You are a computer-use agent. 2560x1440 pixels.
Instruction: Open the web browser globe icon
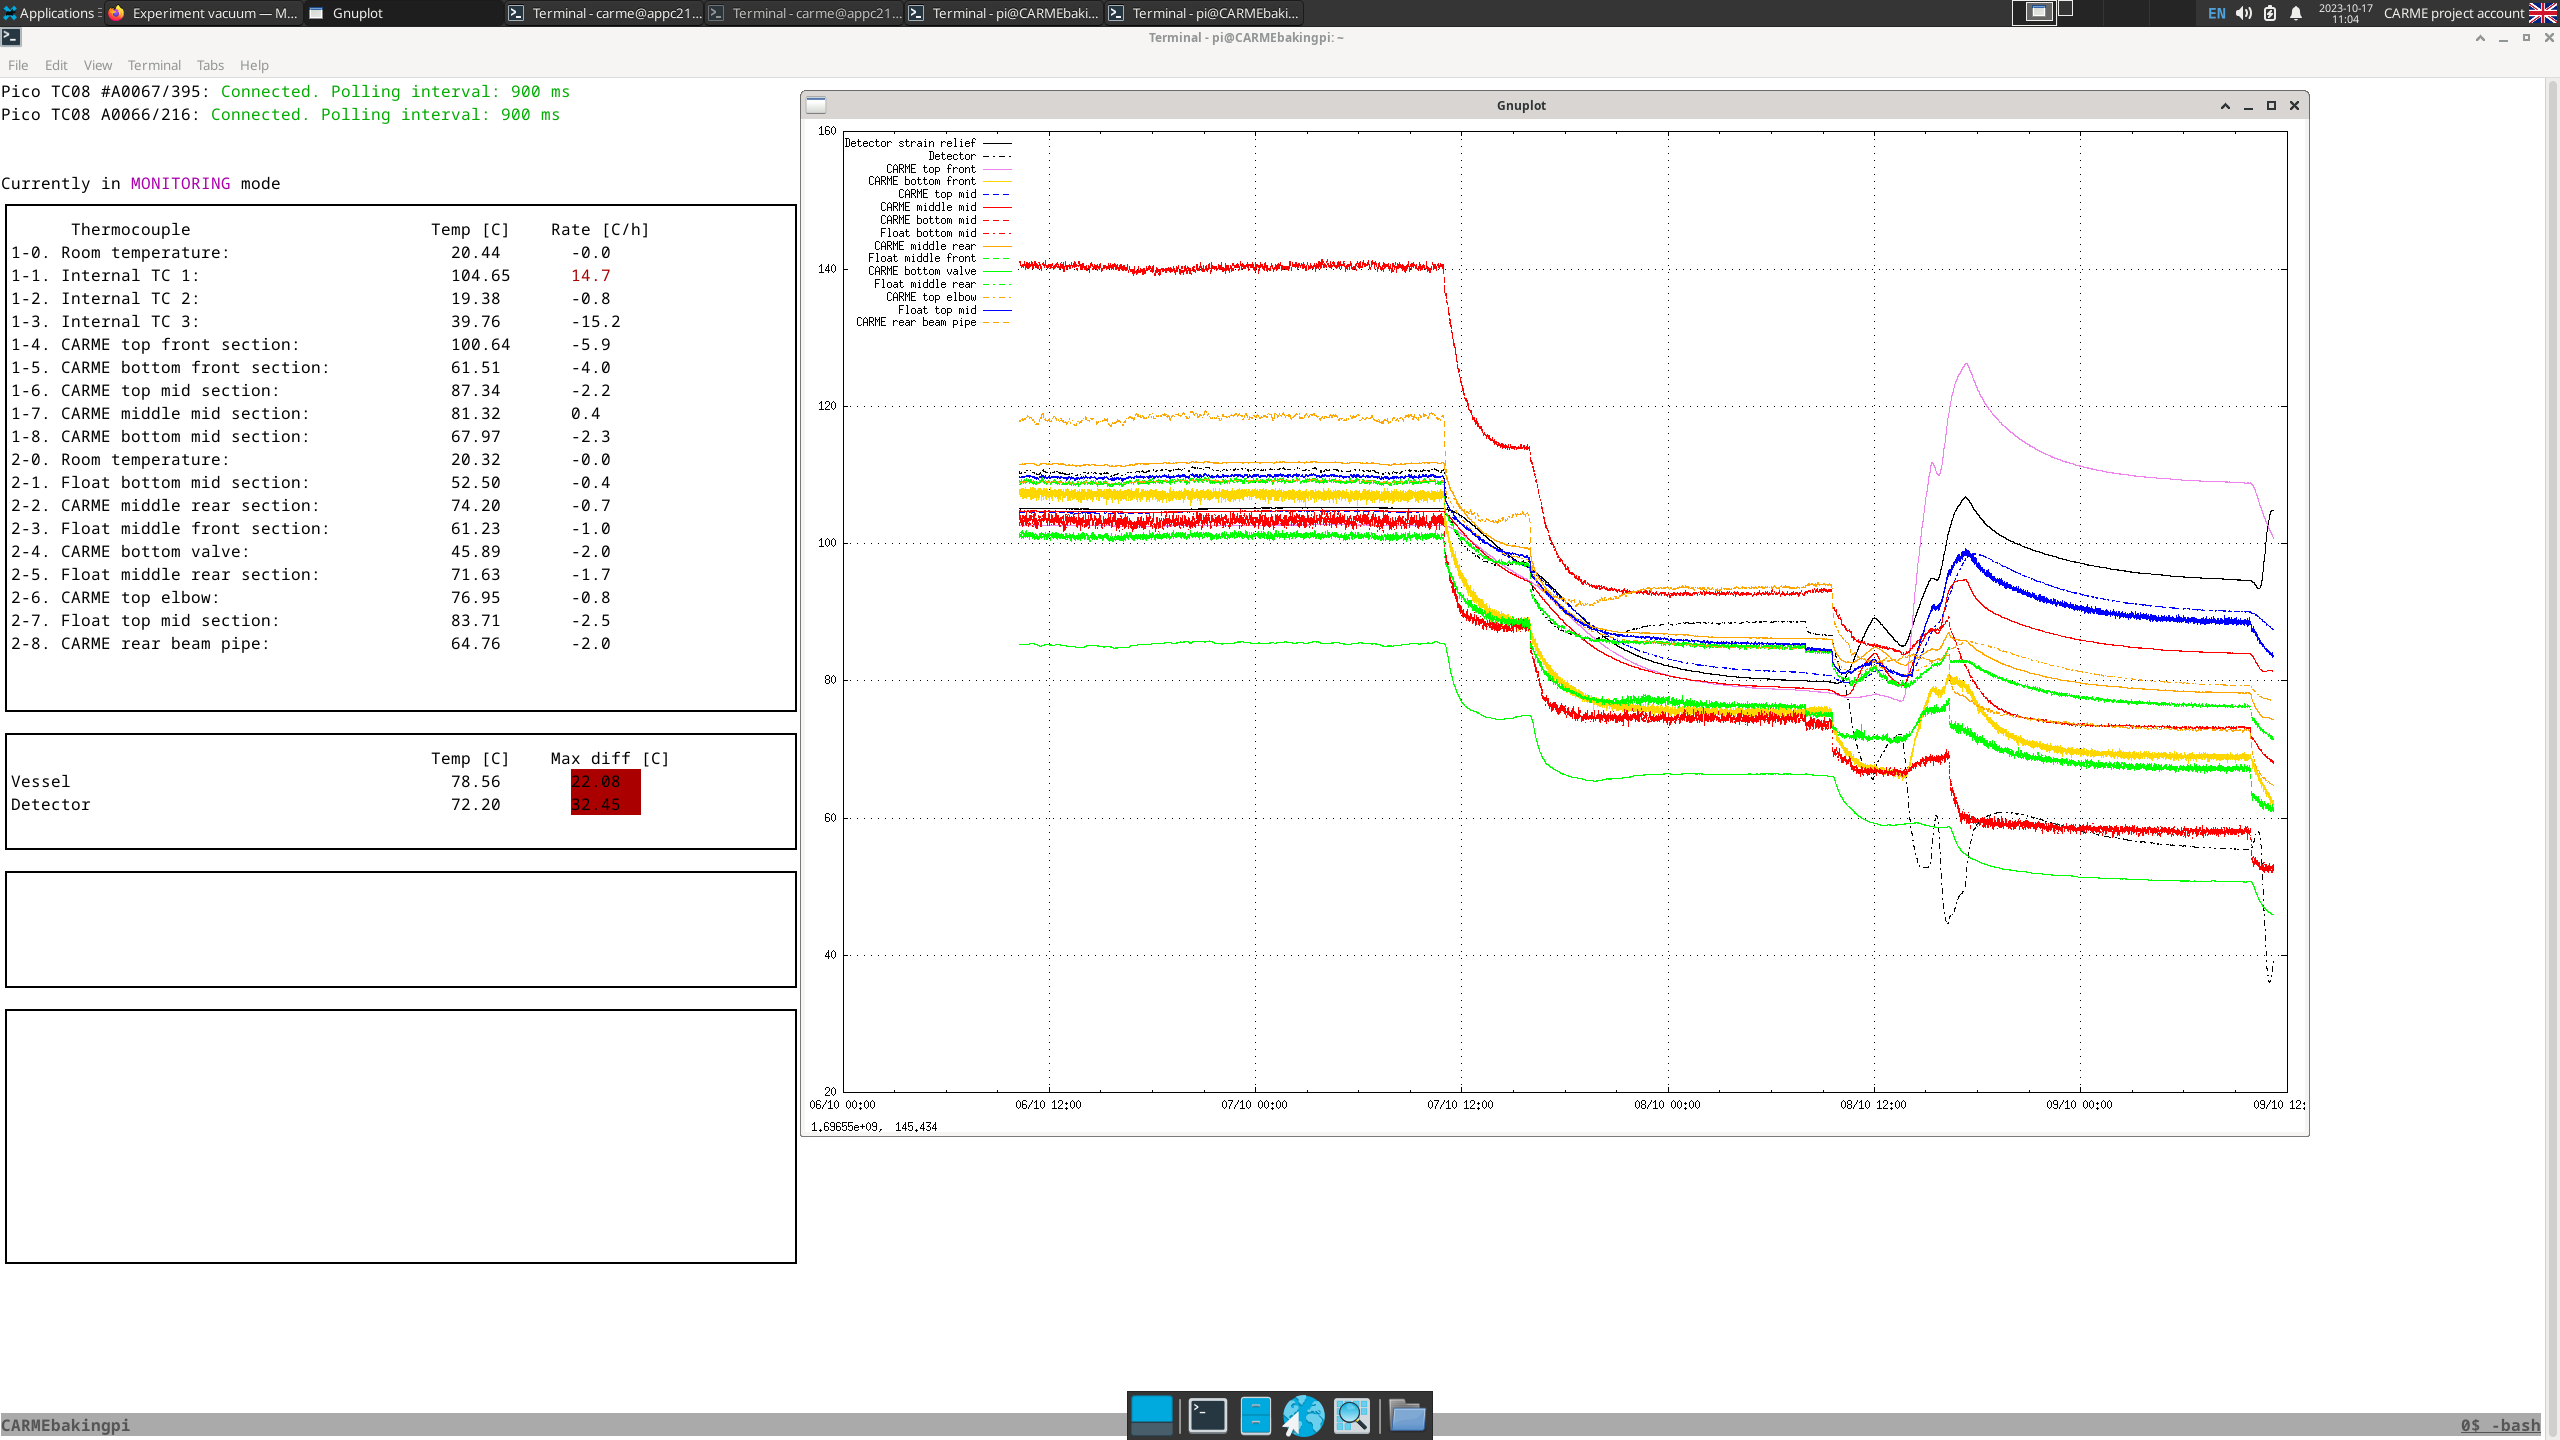point(1303,1415)
